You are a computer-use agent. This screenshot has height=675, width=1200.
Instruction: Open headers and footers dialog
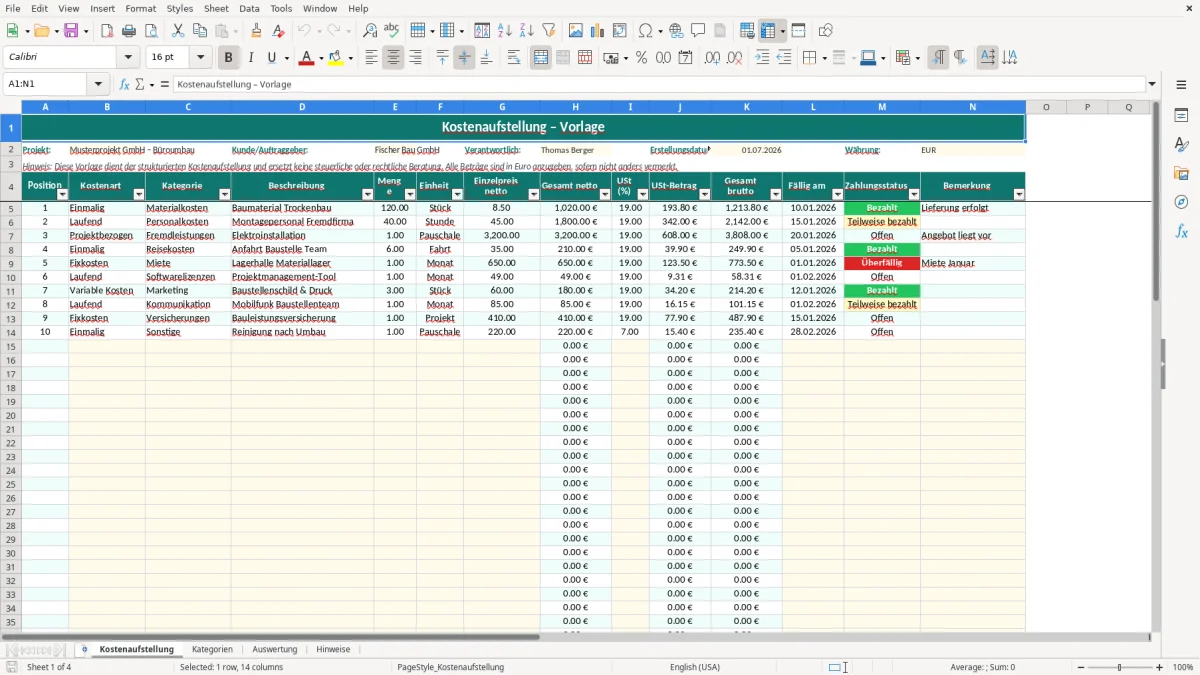pos(720,31)
